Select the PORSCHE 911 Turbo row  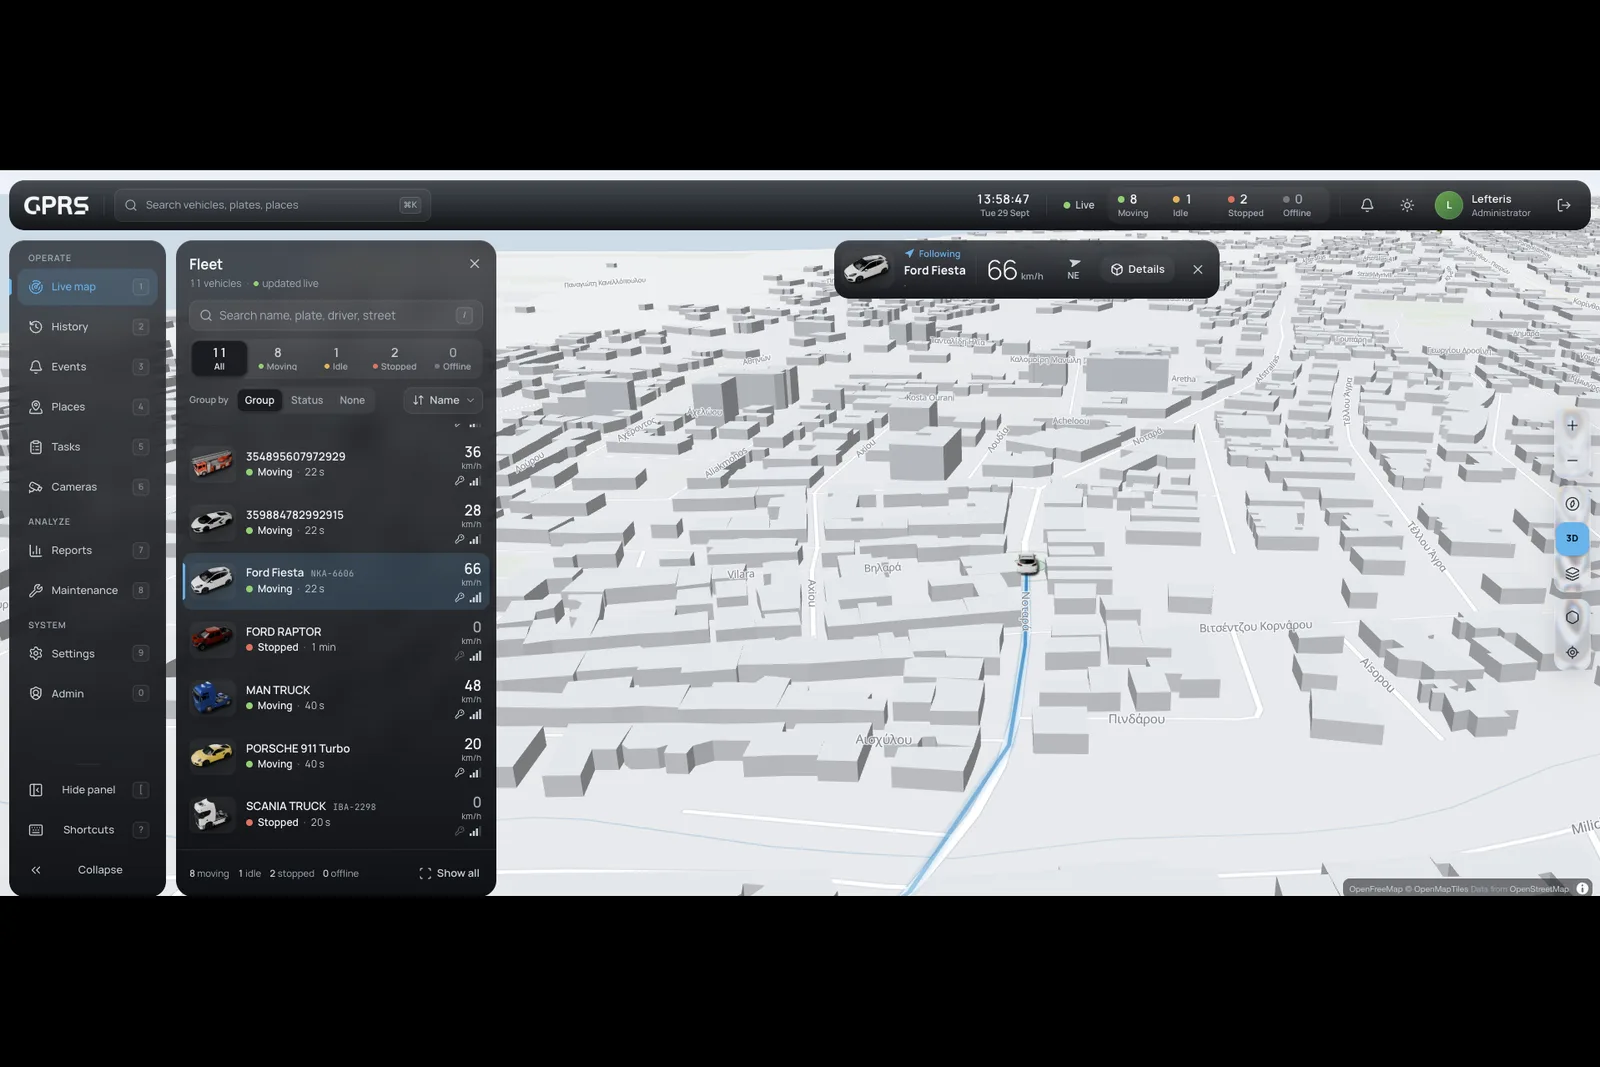point(336,756)
